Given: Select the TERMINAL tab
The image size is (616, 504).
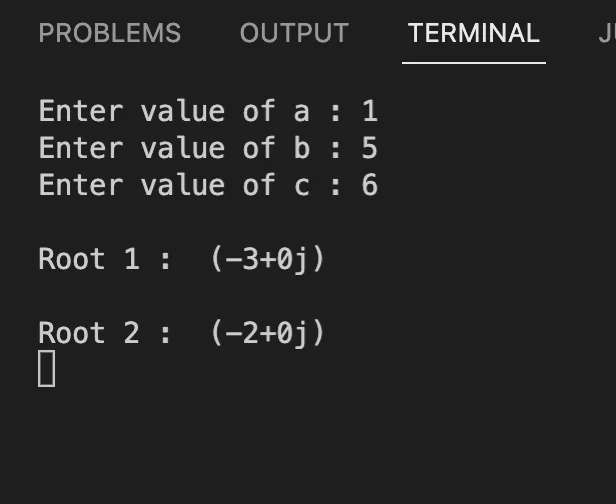Looking at the screenshot, I should pyautogui.click(x=473, y=33).
